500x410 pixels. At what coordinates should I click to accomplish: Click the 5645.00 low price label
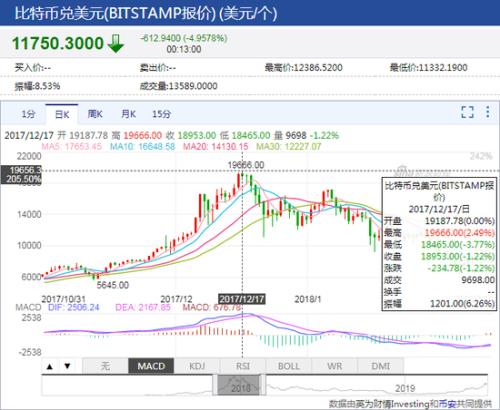click(x=113, y=285)
